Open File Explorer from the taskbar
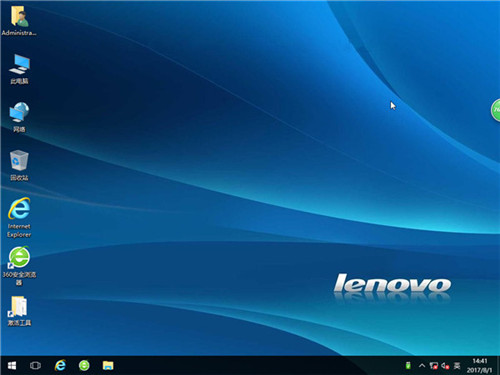Image resolution: width=500 pixels, height=375 pixels. (x=108, y=366)
